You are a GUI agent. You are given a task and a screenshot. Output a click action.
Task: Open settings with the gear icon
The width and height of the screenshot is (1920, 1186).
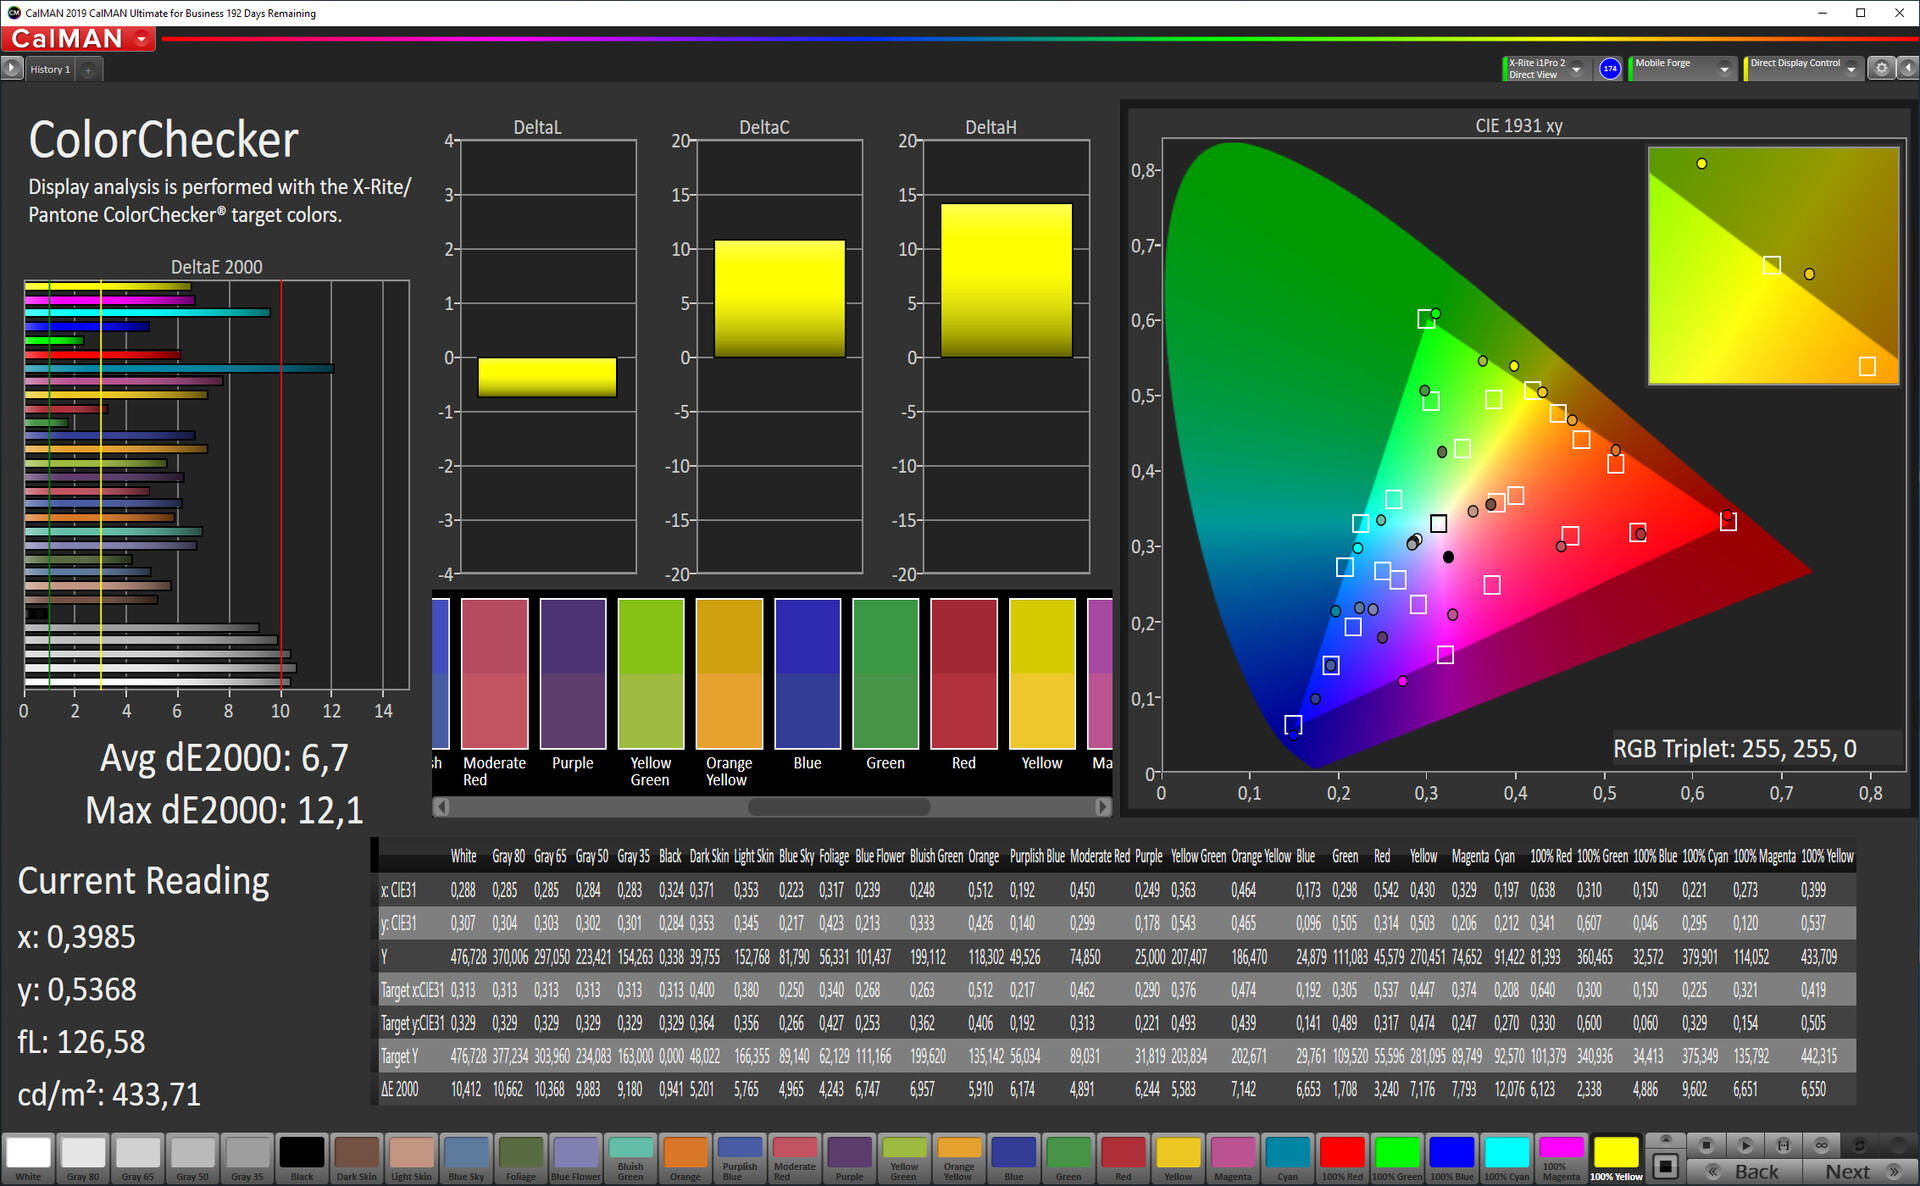[x=1881, y=68]
